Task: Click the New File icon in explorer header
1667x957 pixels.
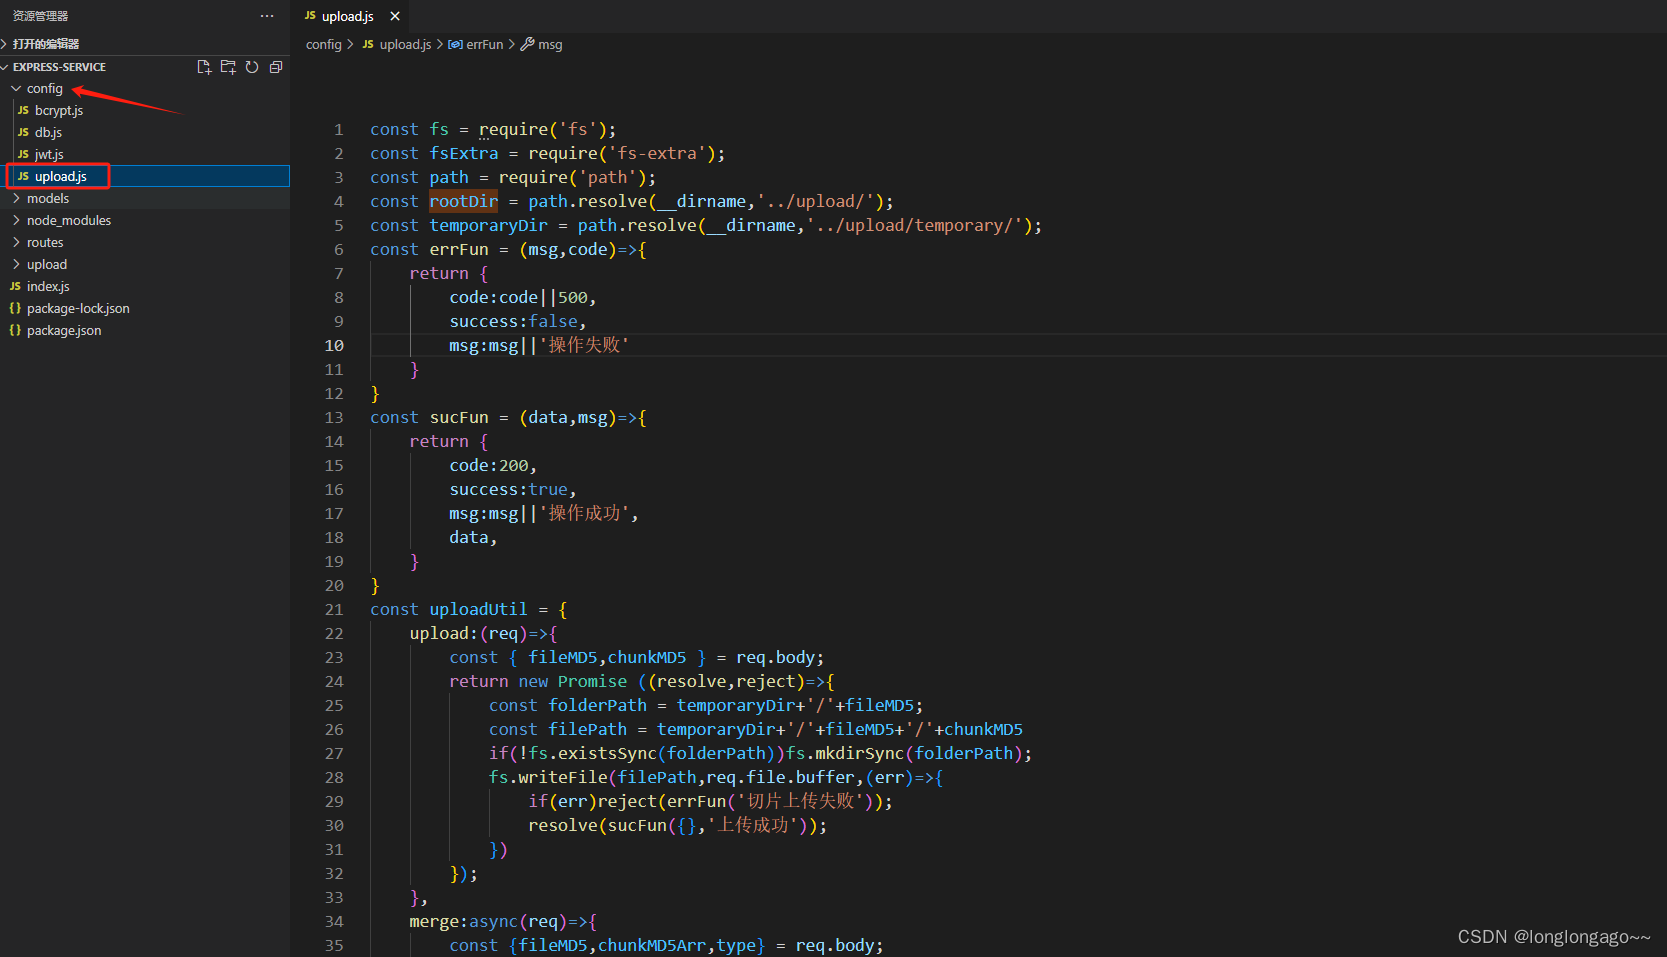Action: 204,67
